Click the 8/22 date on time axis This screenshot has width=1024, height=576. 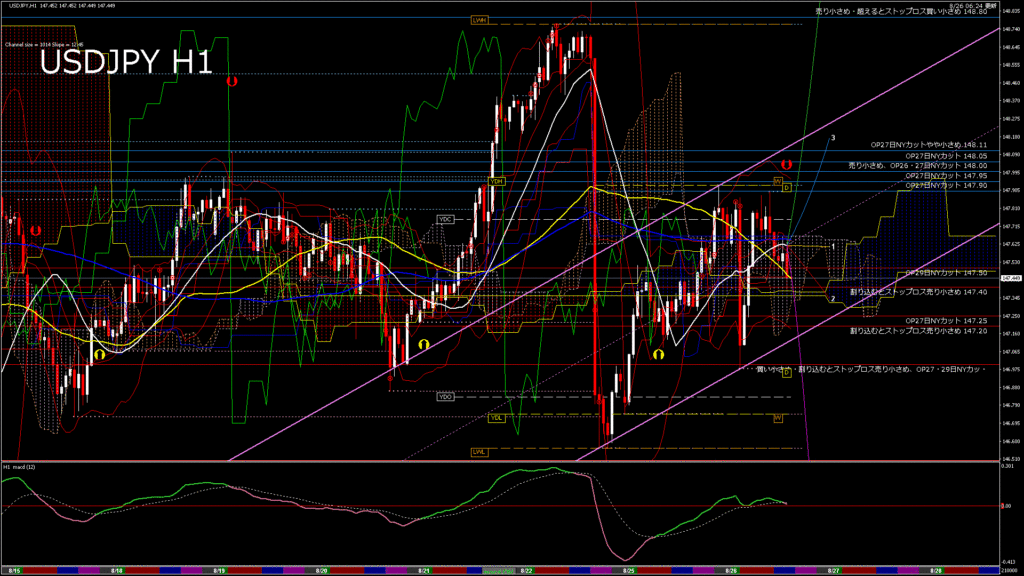(526, 568)
